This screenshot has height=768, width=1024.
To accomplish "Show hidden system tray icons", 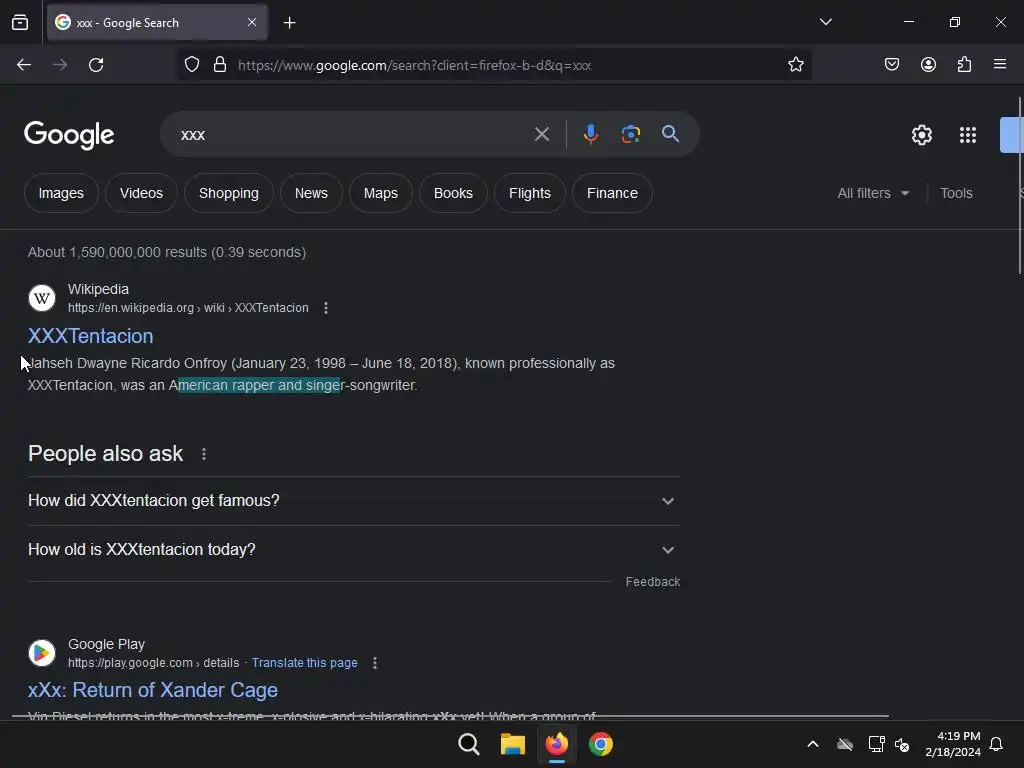I will pos(813,744).
